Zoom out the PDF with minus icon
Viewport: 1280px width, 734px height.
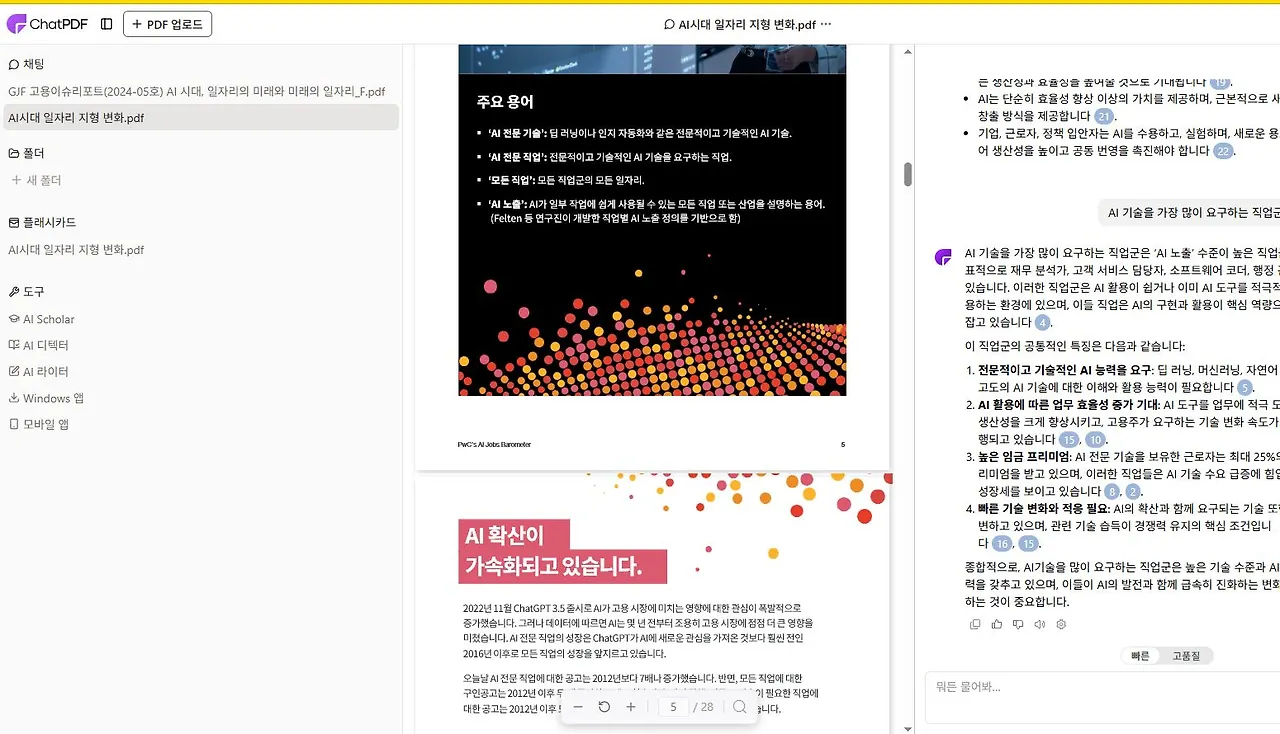coord(578,707)
